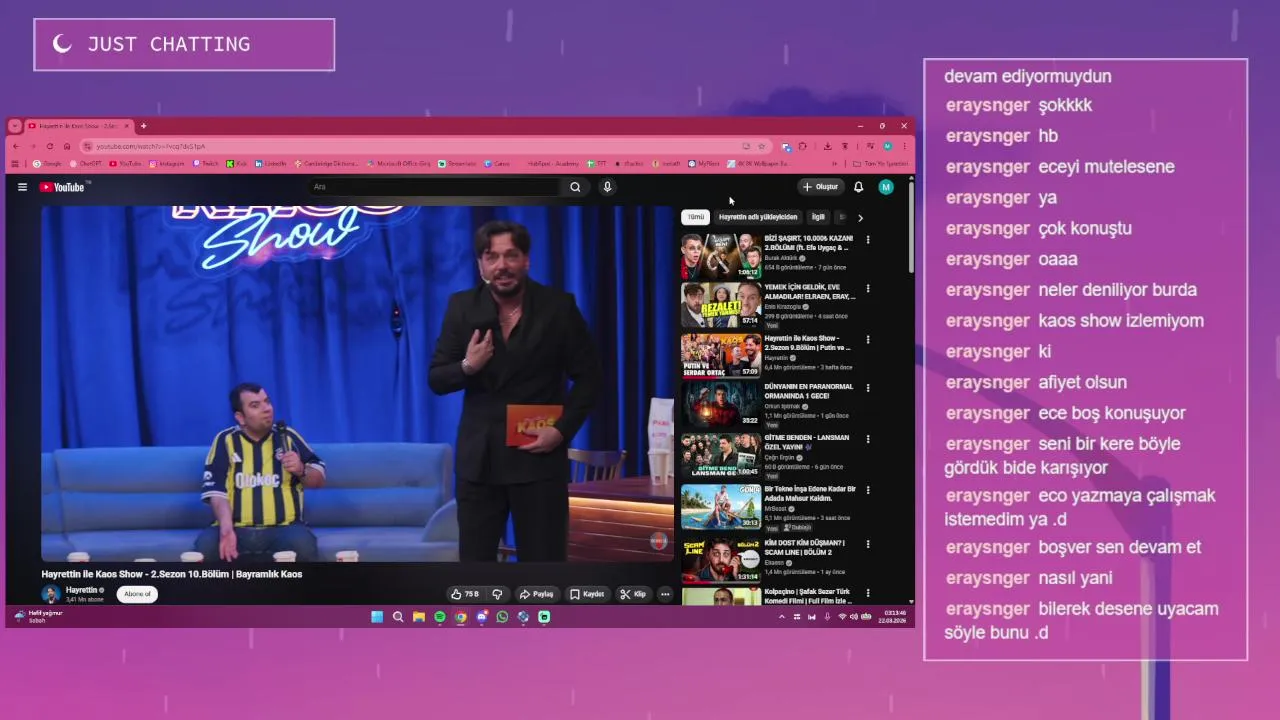Click the Oluştur create button

pos(820,187)
